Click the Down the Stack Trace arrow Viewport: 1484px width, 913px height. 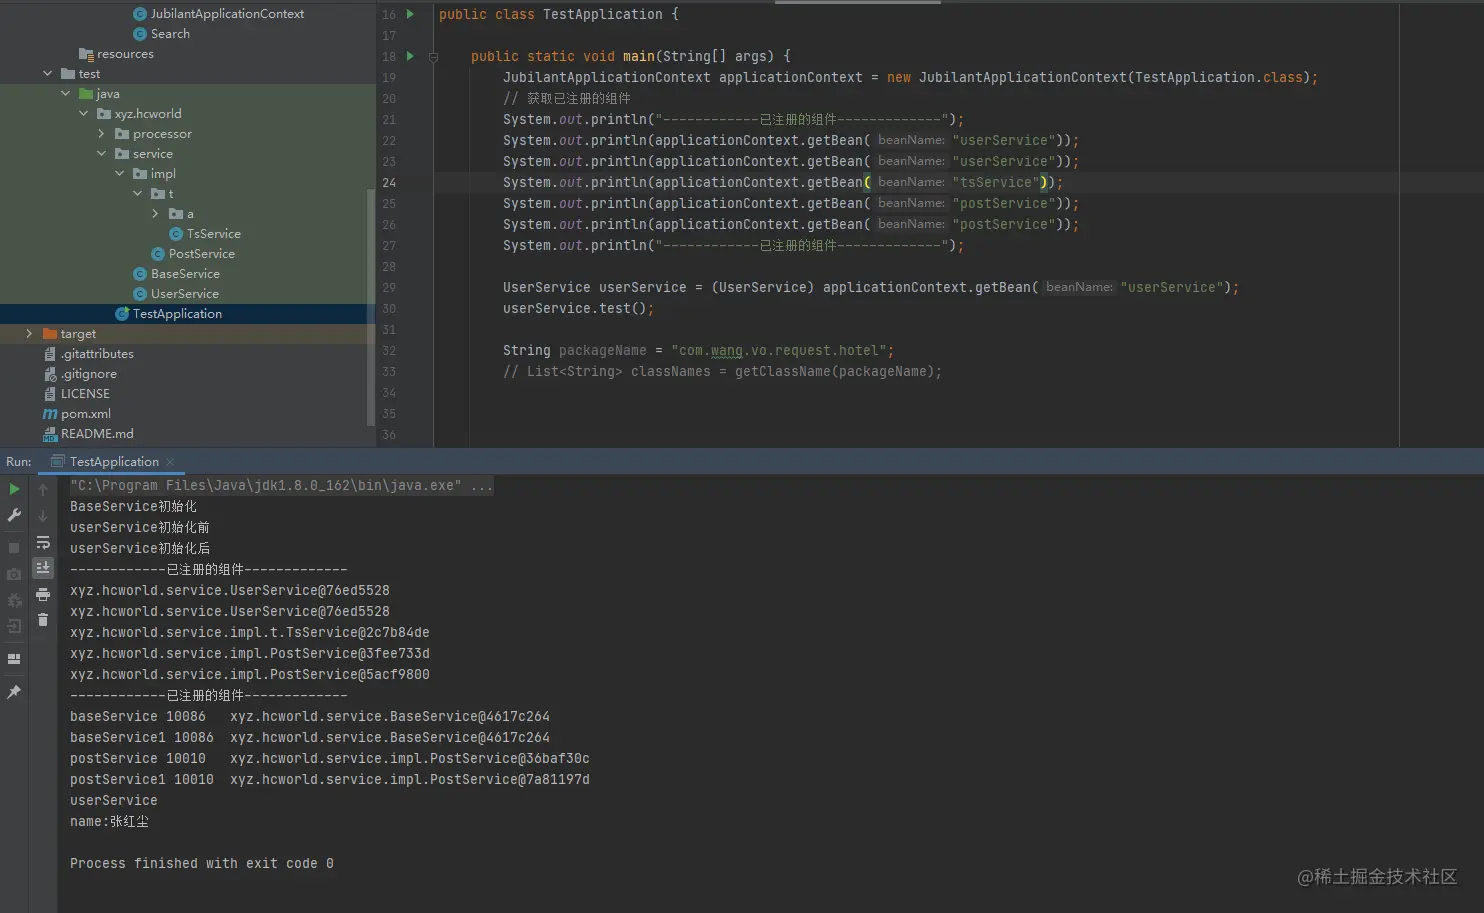[x=43, y=516]
